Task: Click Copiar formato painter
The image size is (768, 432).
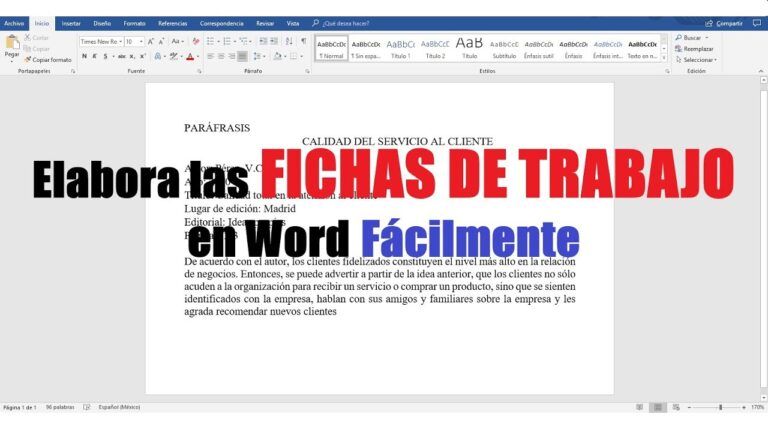Action: coord(48,59)
